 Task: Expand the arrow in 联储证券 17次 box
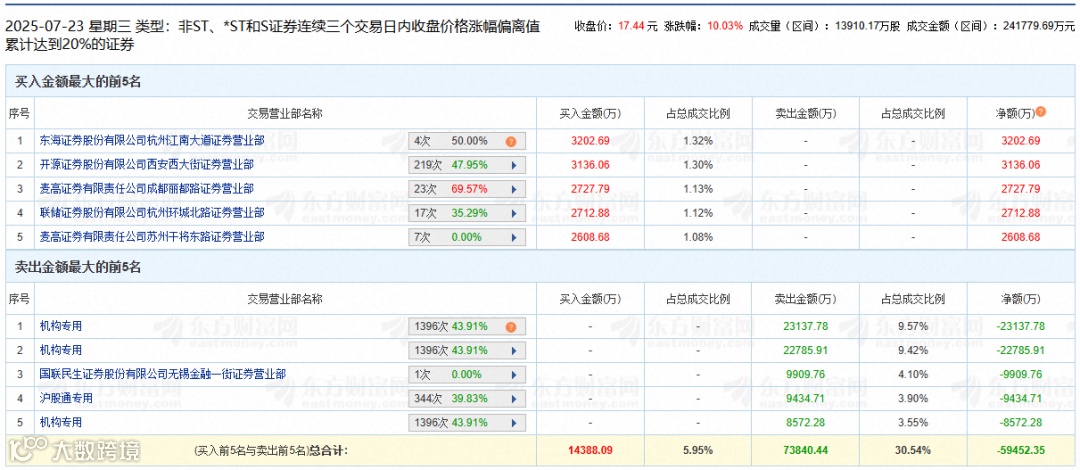pos(512,213)
